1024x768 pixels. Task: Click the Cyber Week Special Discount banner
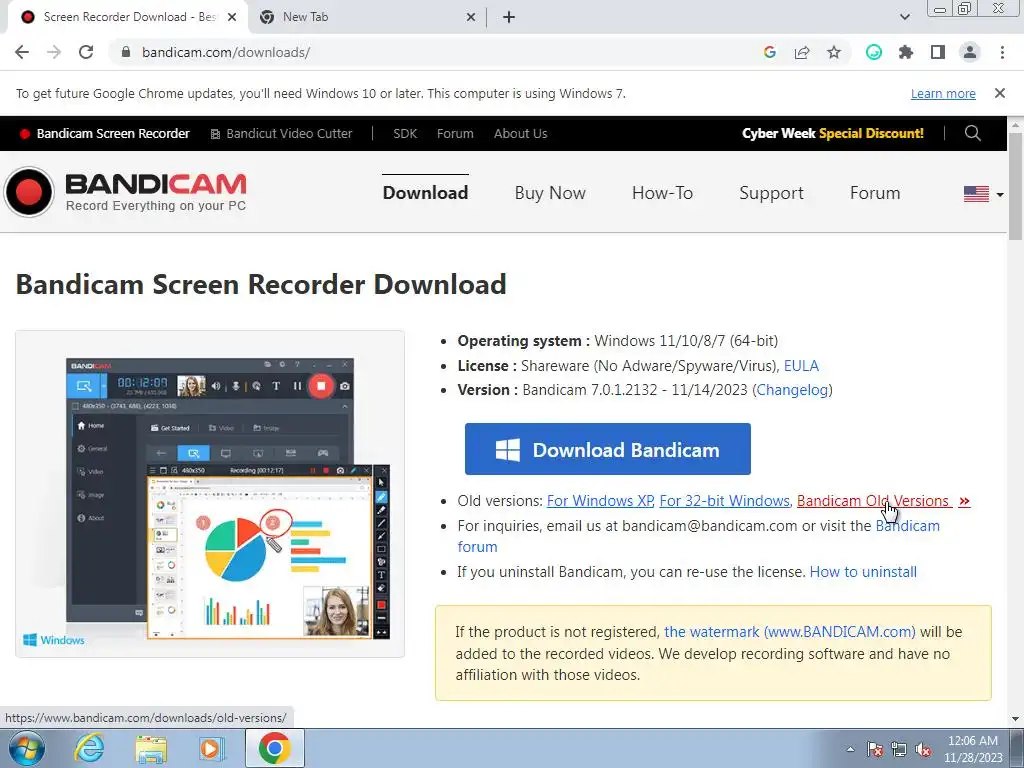(x=833, y=133)
